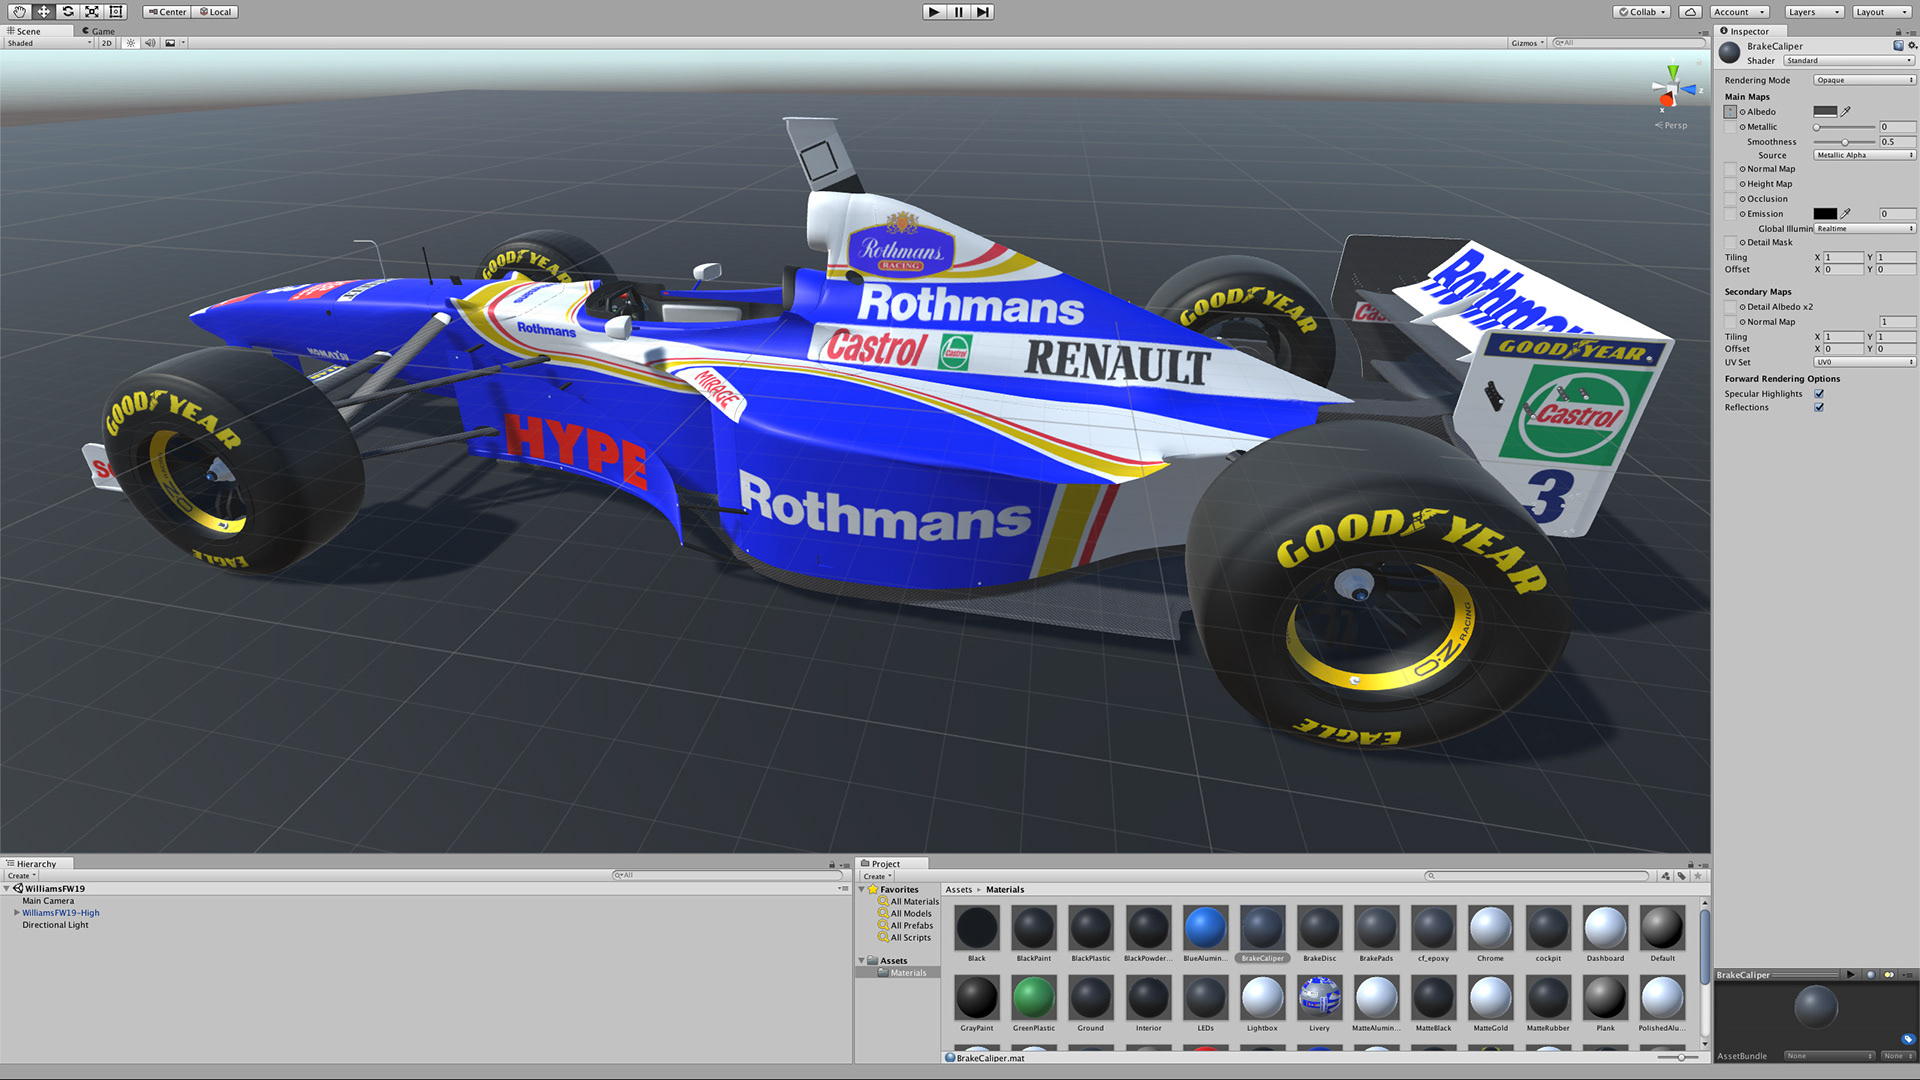
Task: Open the Gizmos dropdown
Action: tap(1528, 43)
